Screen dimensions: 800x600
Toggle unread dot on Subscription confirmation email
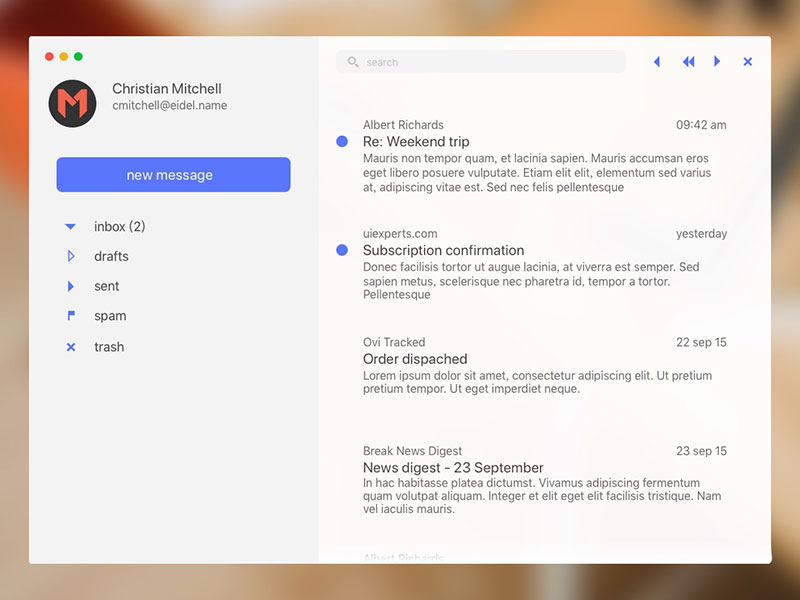[342, 250]
